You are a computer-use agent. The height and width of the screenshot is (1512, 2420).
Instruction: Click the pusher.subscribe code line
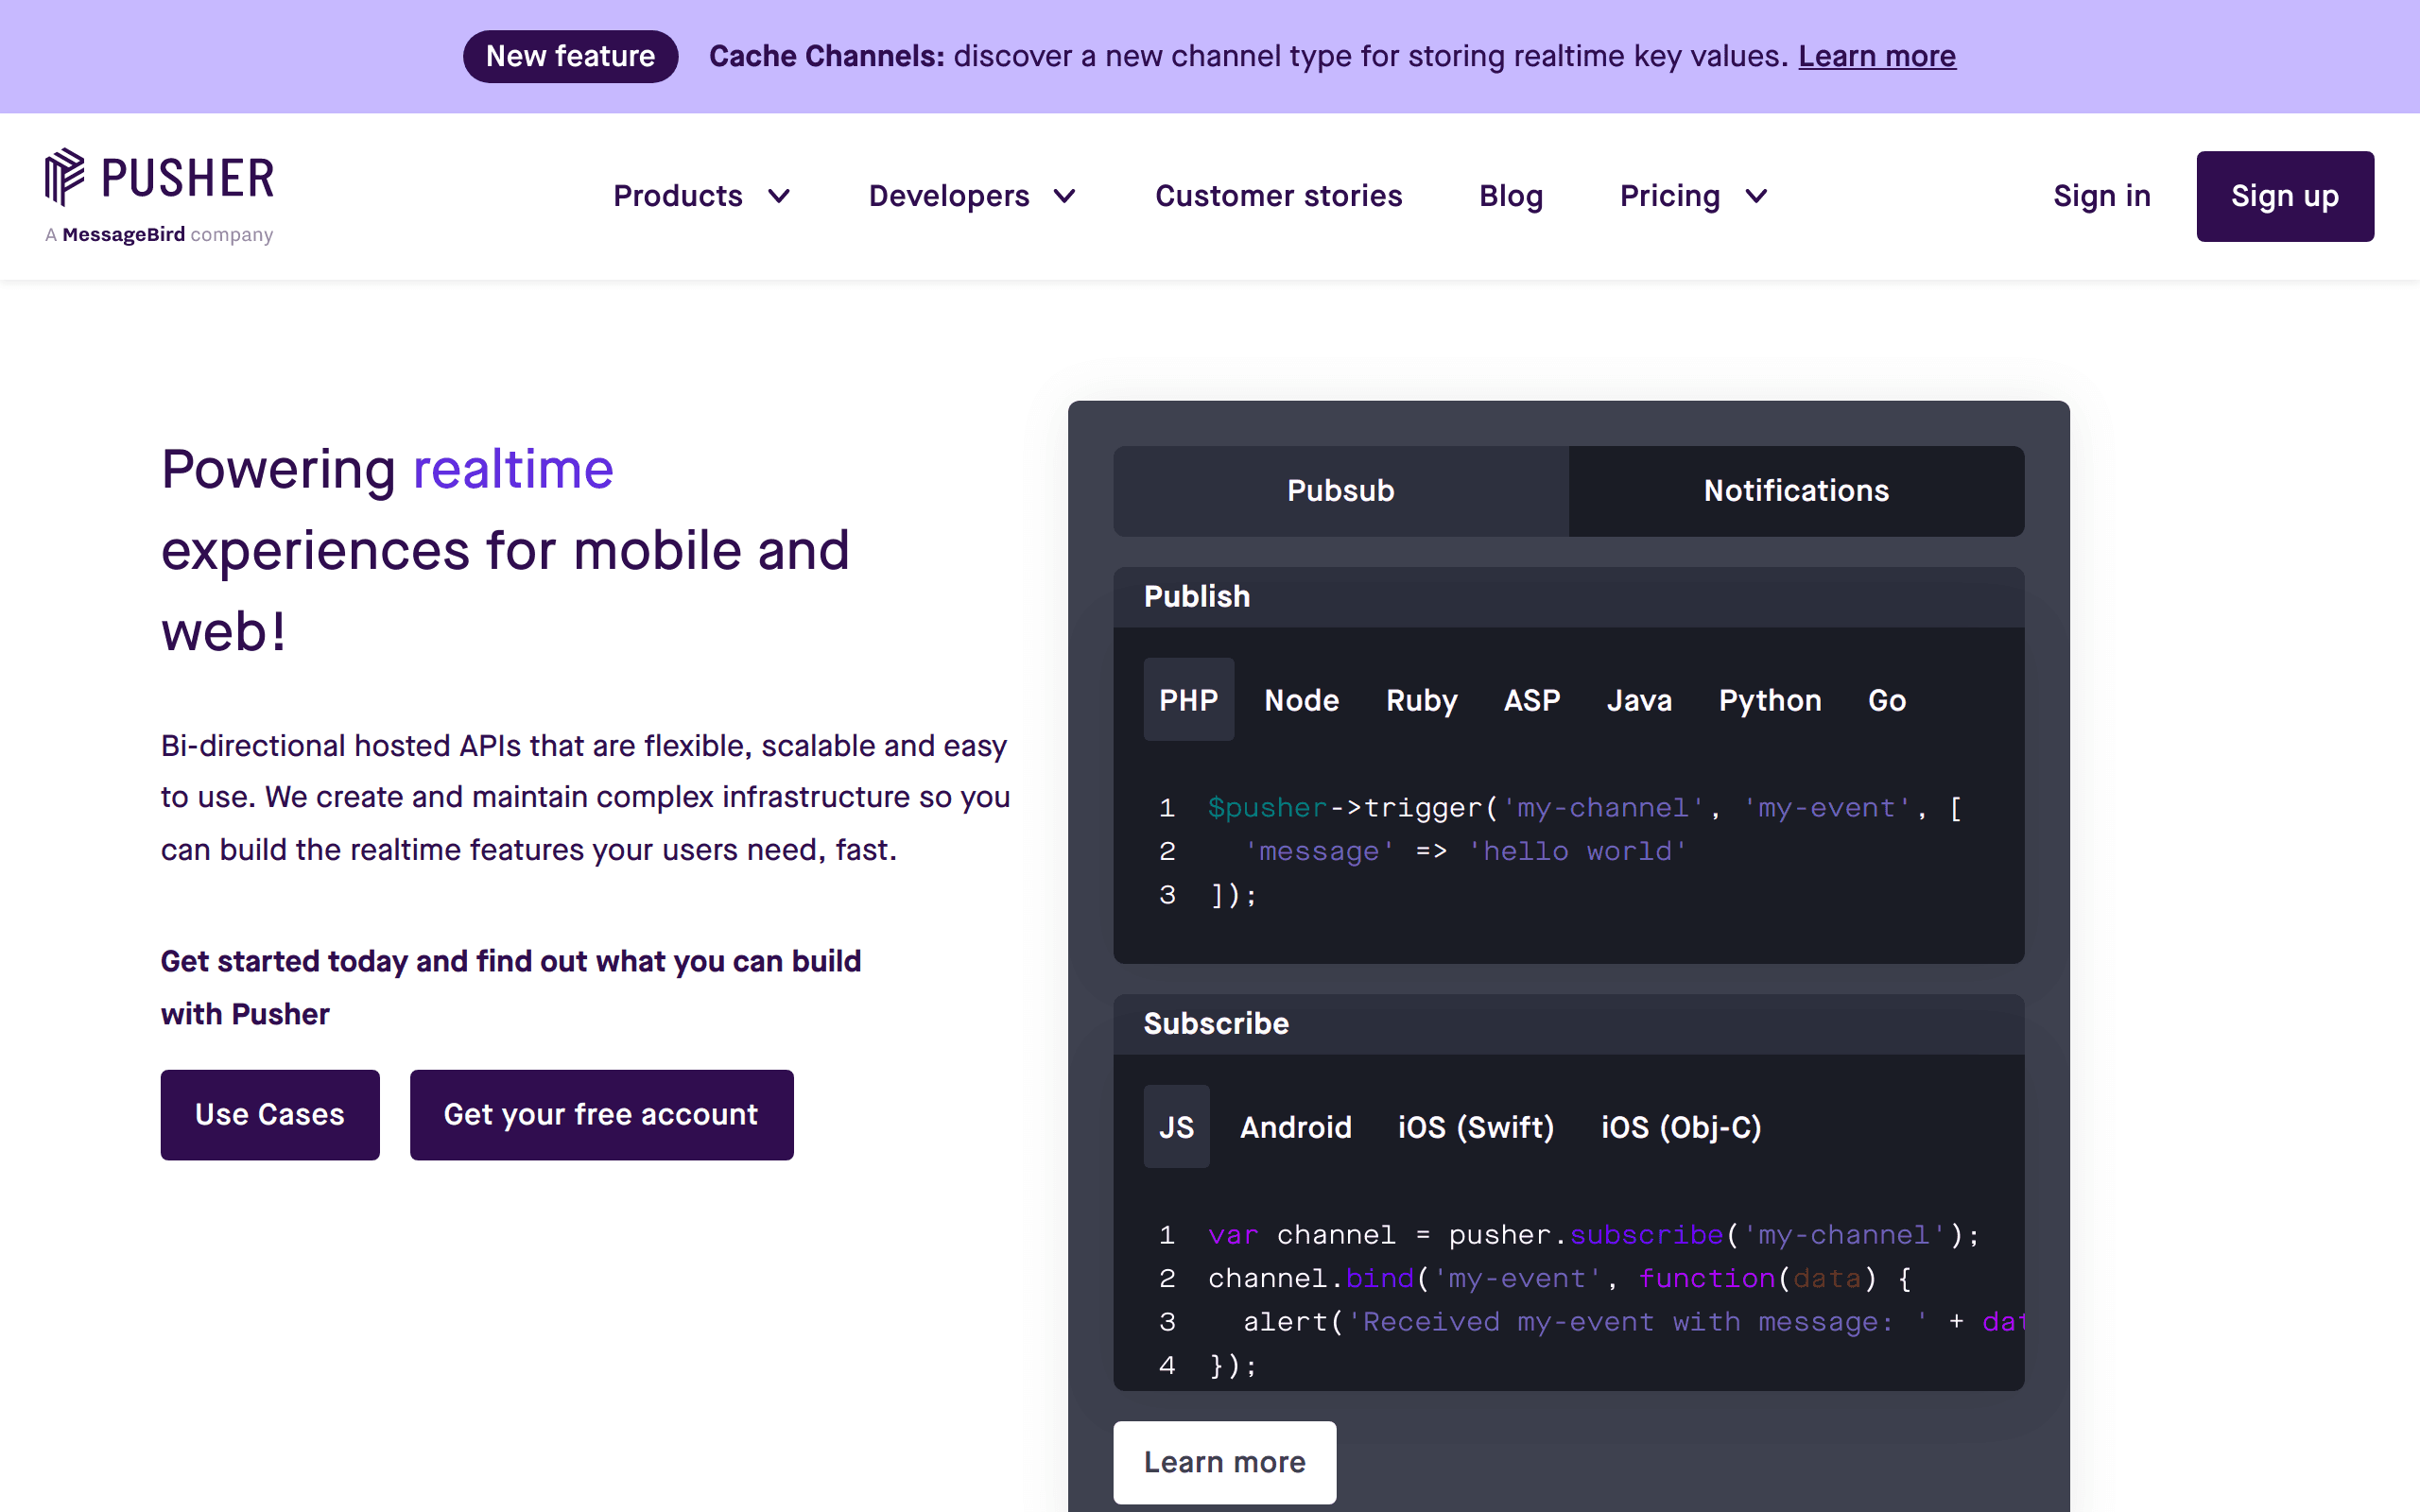1593,1235
